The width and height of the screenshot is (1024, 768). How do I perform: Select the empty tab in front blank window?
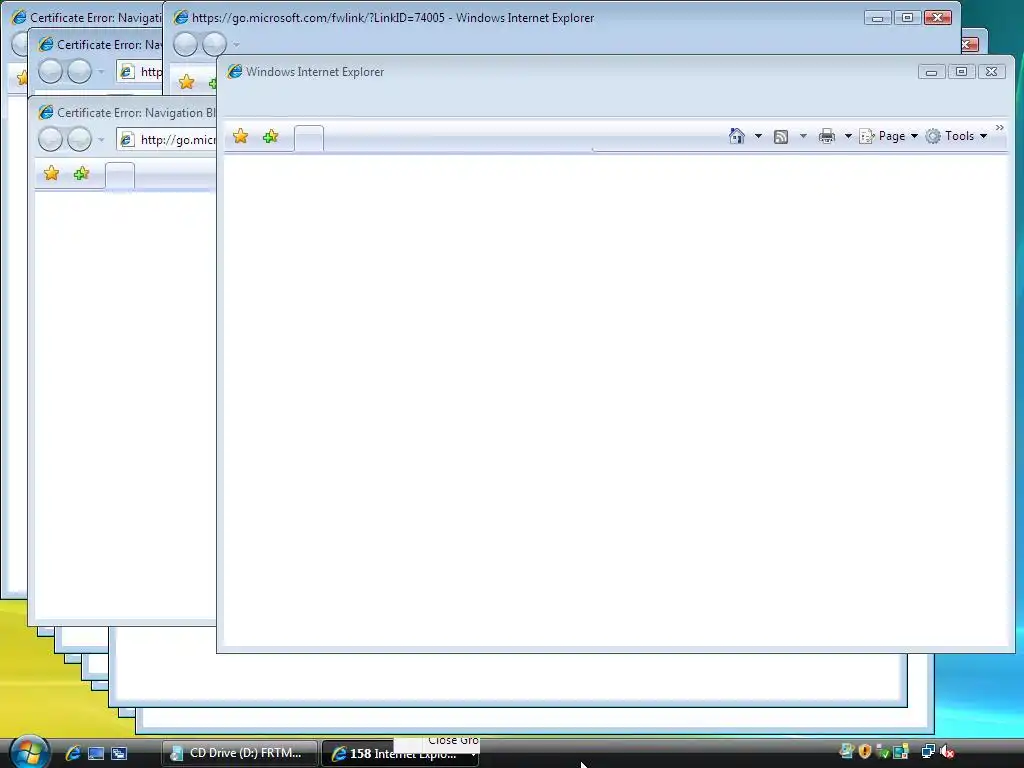(x=309, y=138)
